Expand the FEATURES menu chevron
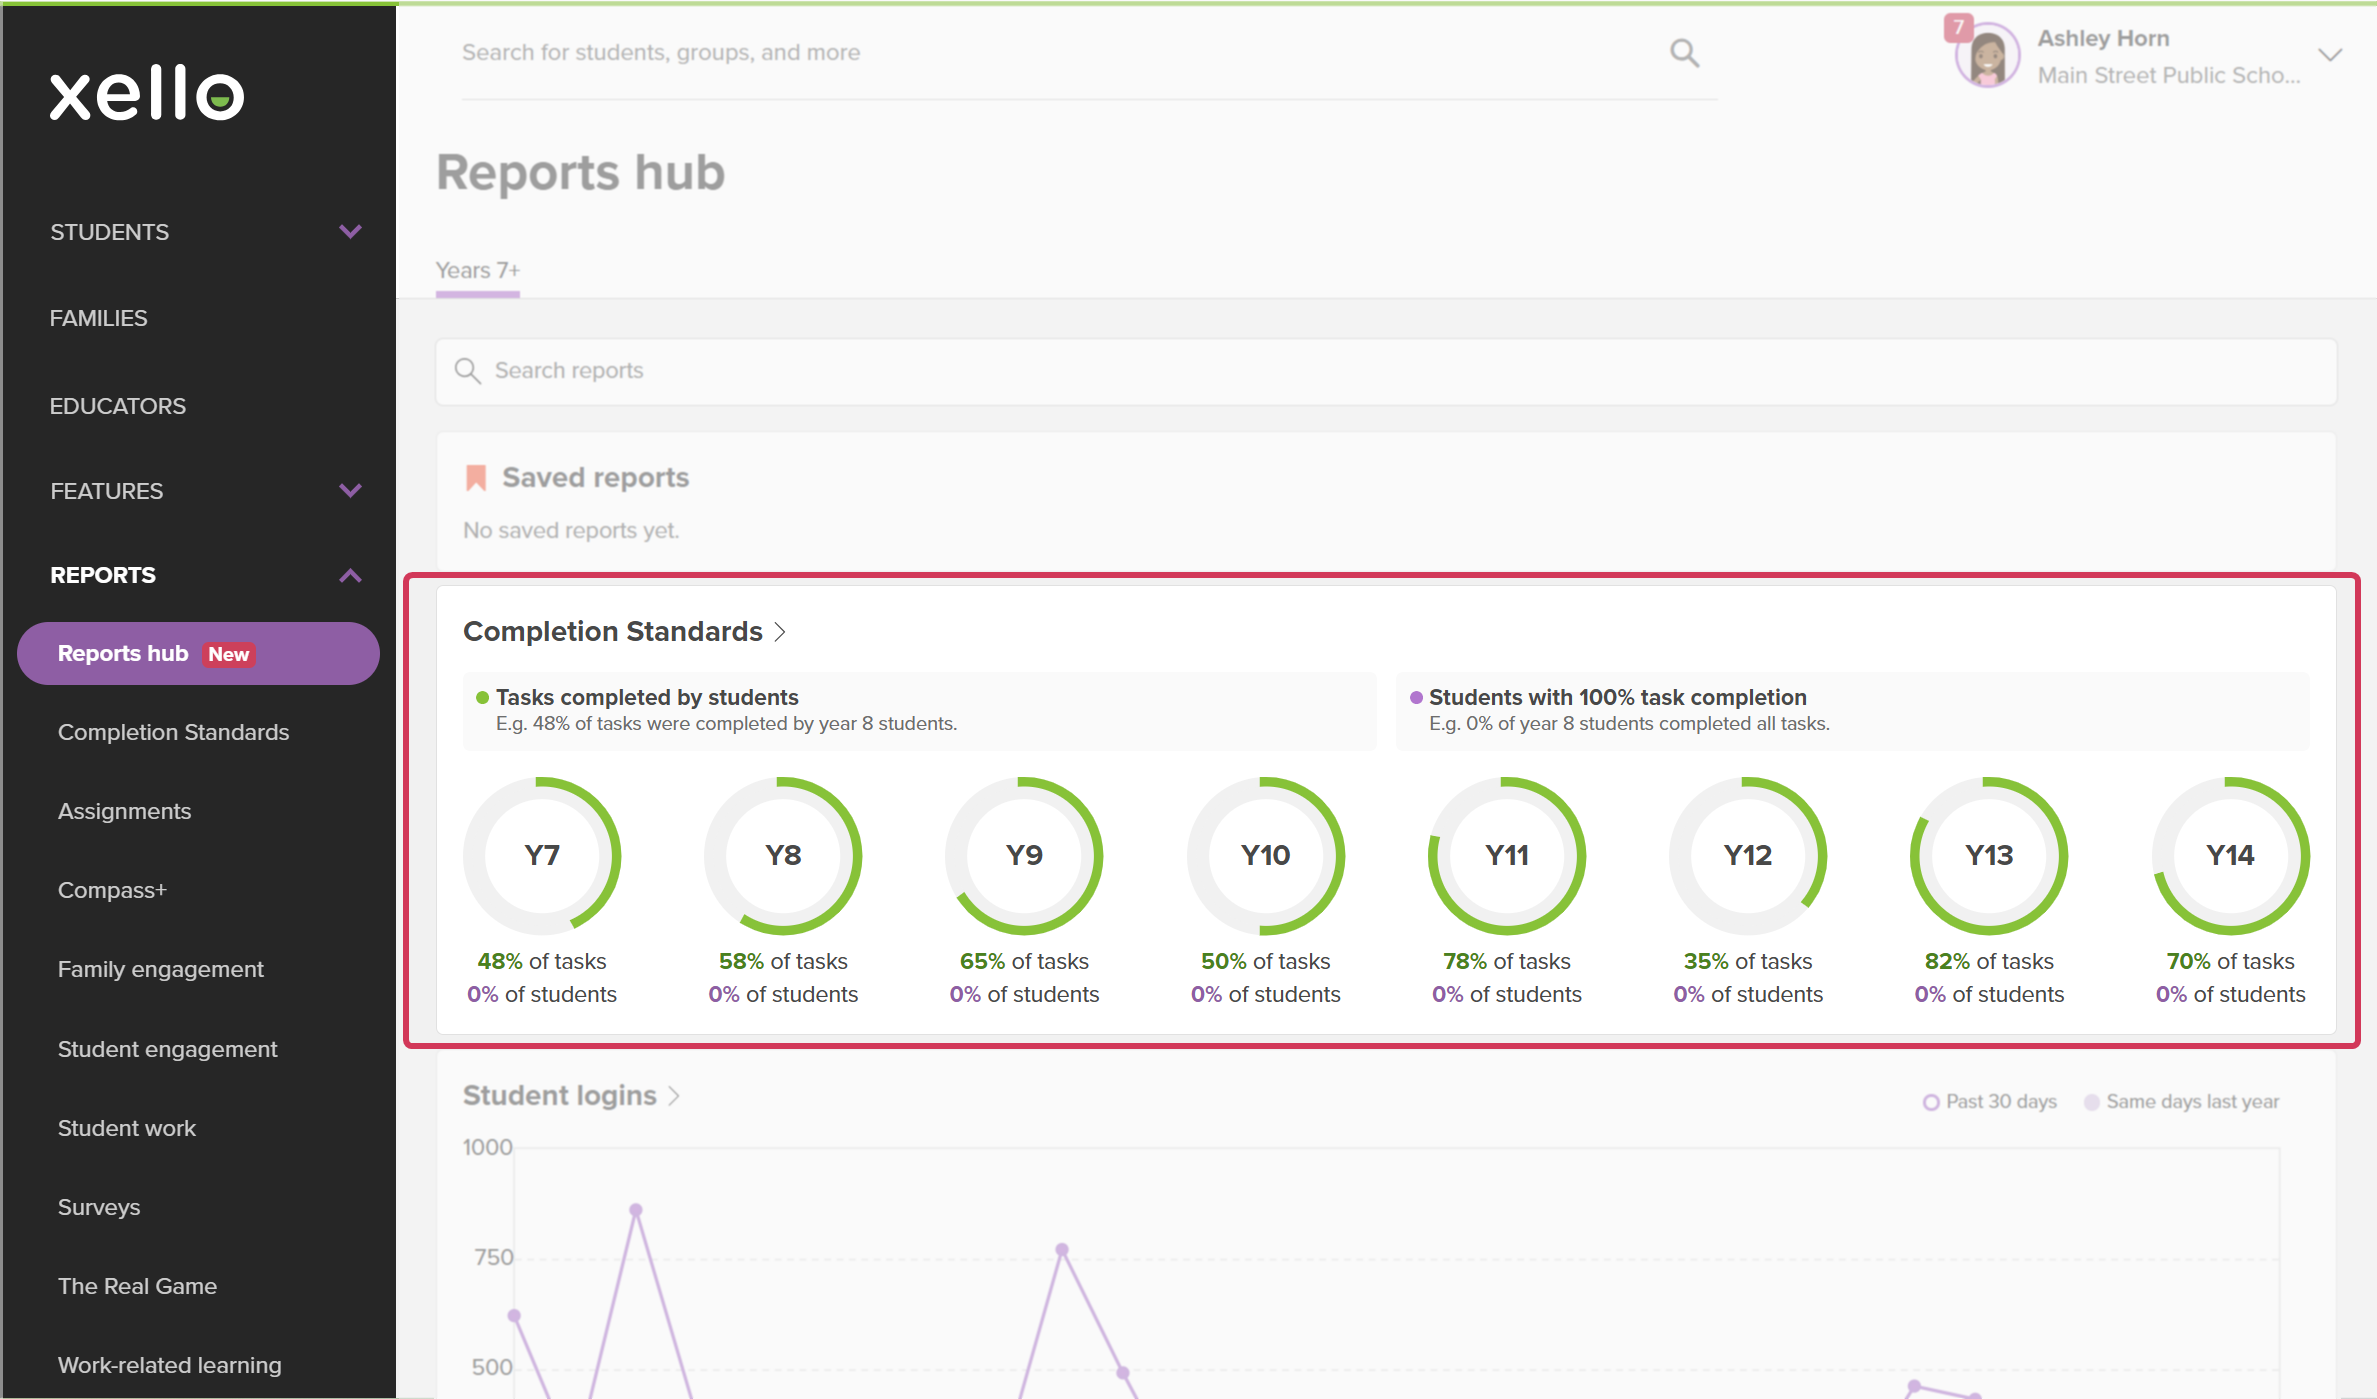This screenshot has height=1399, width=2377. click(x=350, y=491)
